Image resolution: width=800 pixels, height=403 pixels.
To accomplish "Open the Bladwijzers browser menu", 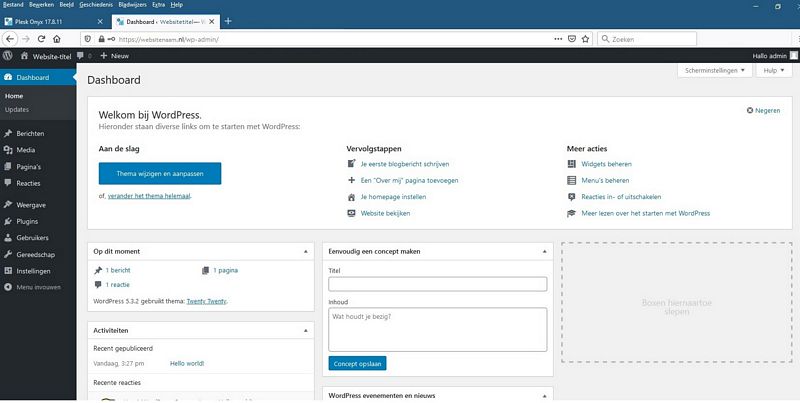I will pyautogui.click(x=132, y=5).
